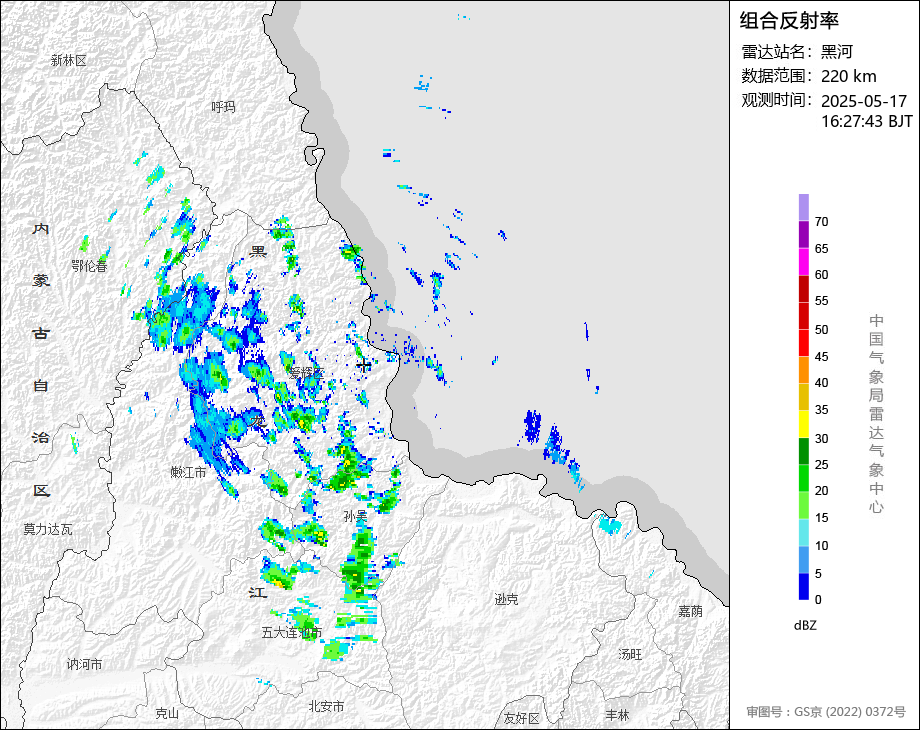Click the dark red legend band between 55 and 60

pos(804,288)
